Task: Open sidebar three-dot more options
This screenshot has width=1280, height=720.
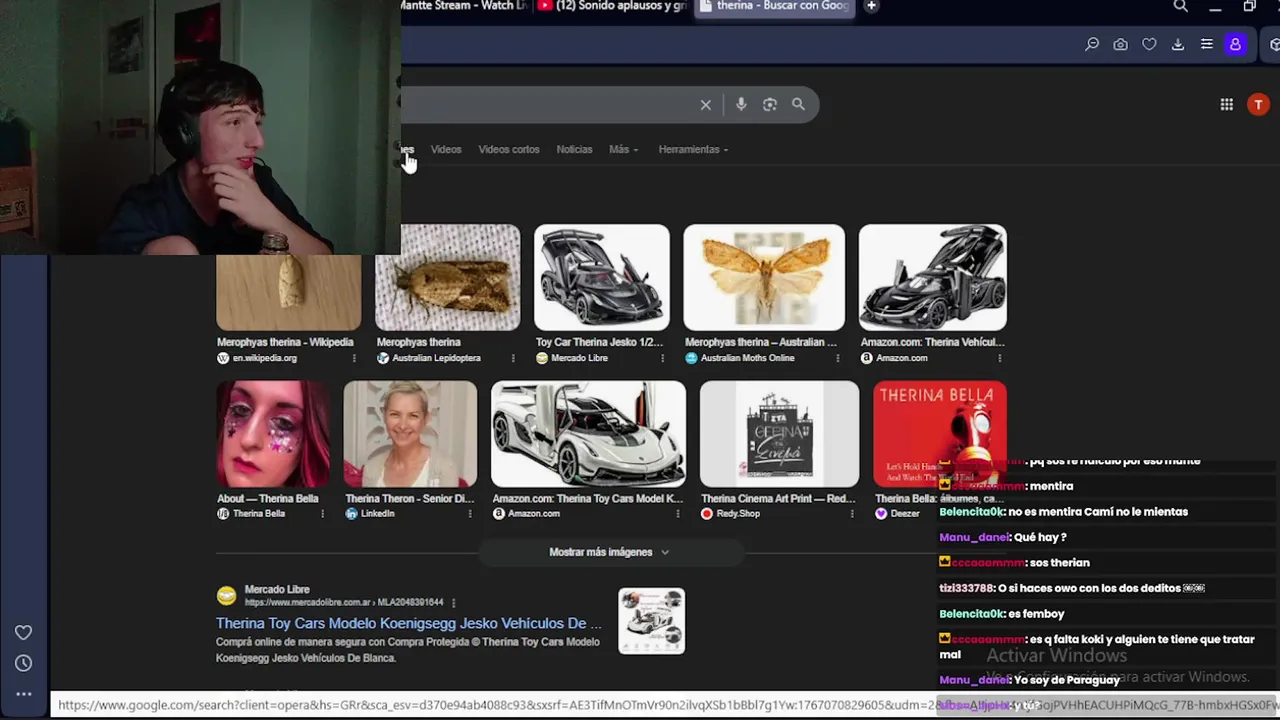Action: 23,694
